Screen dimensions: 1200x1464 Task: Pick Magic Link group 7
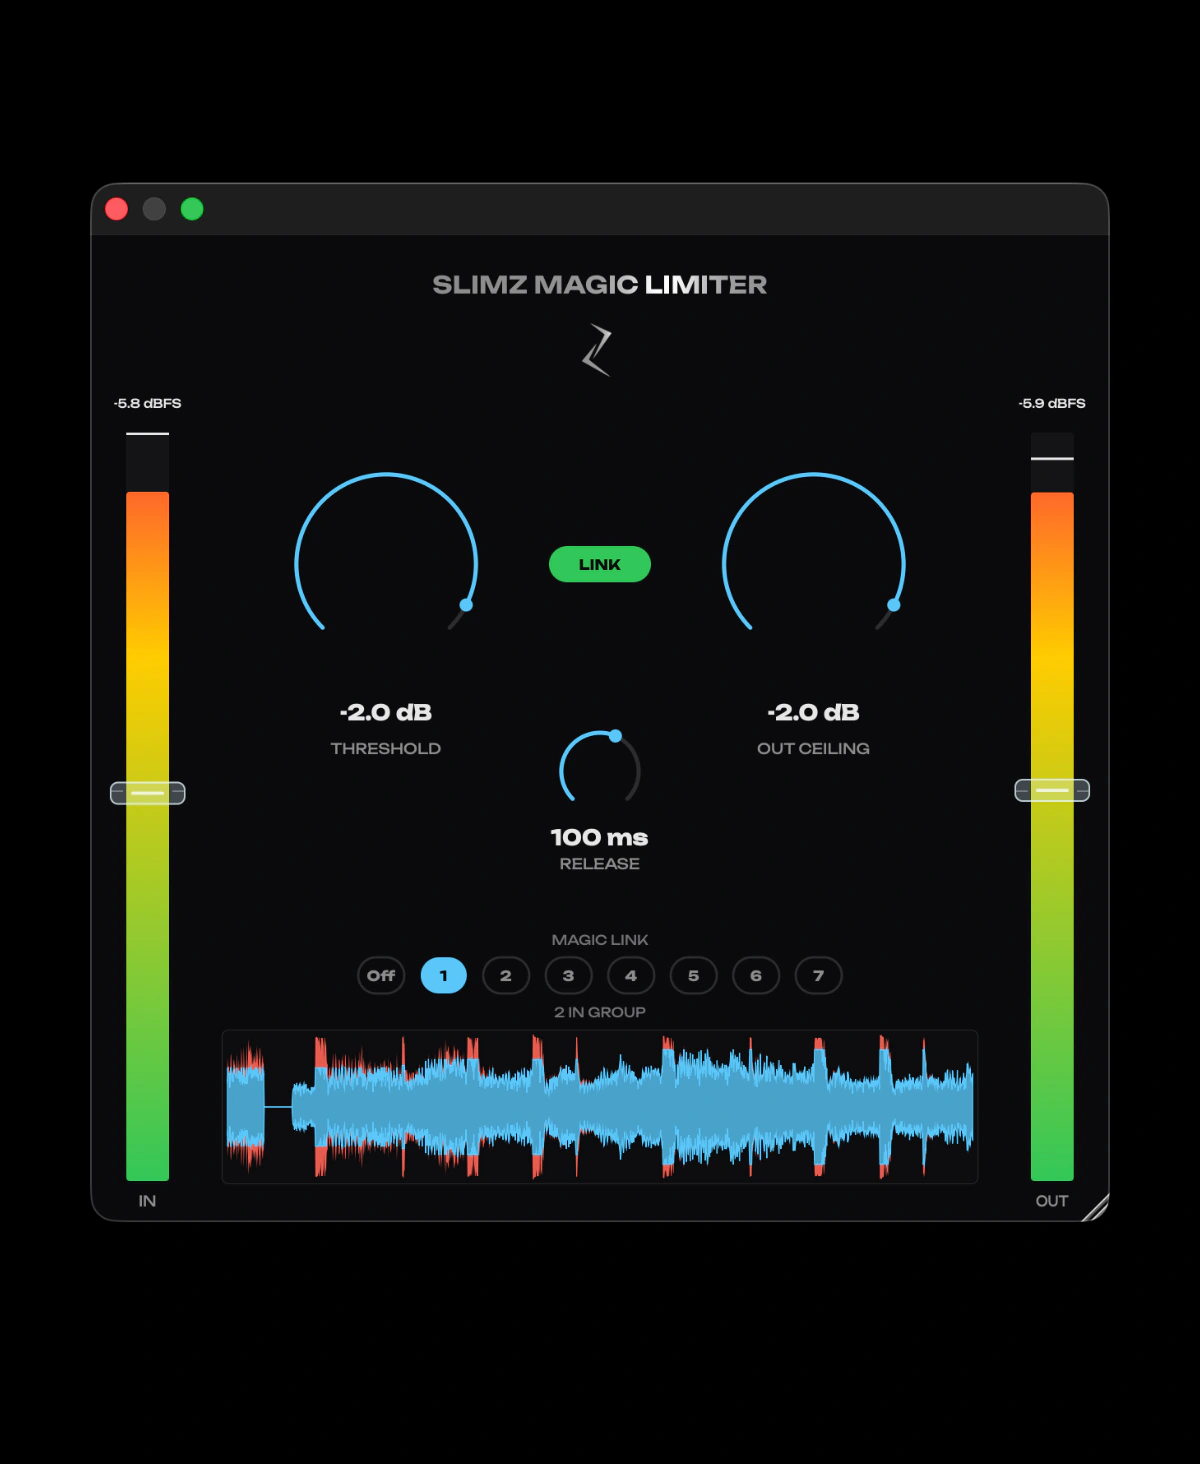(x=819, y=975)
